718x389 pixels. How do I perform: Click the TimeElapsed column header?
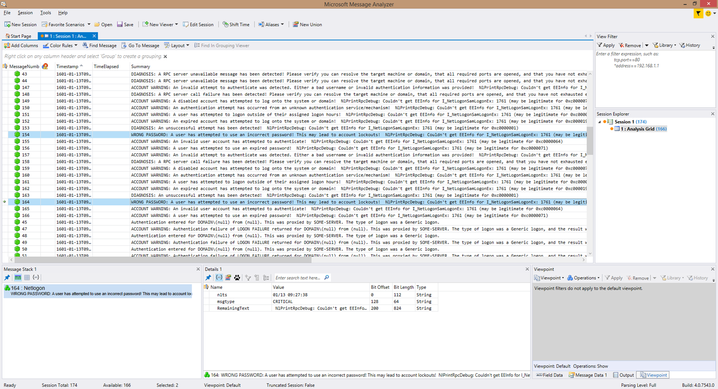tap(106, 66)
